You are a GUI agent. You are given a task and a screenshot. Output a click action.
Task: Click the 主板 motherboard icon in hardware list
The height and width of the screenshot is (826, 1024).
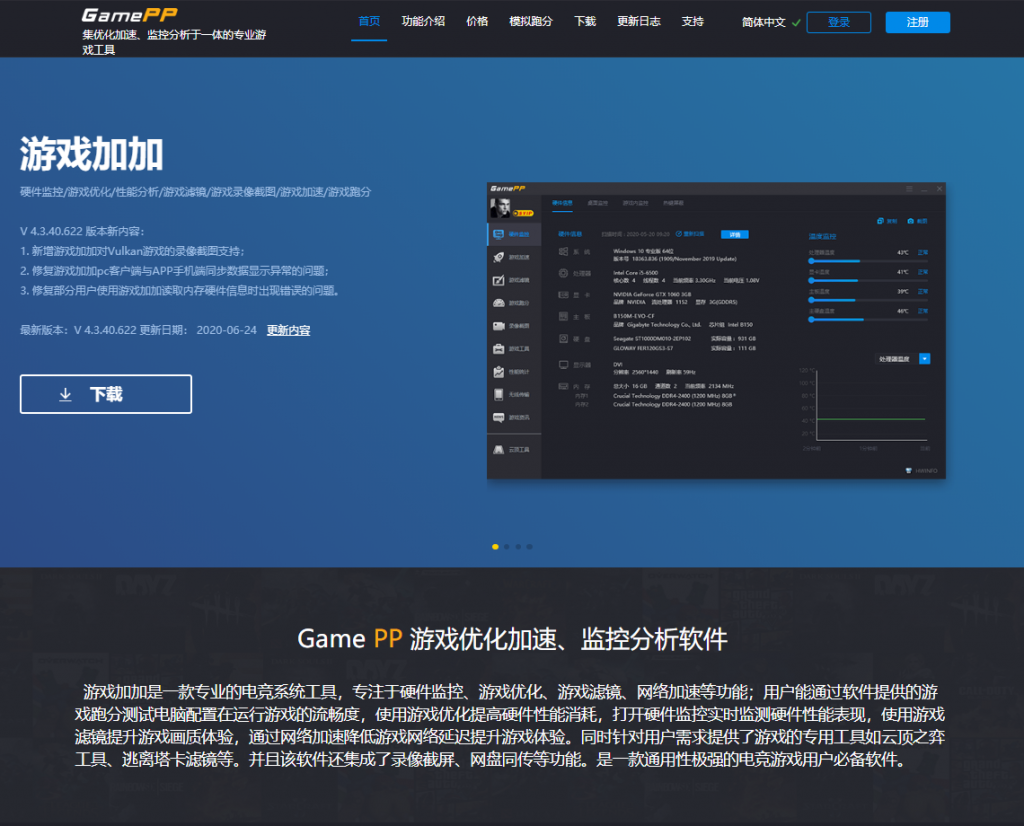pos(564,317)
